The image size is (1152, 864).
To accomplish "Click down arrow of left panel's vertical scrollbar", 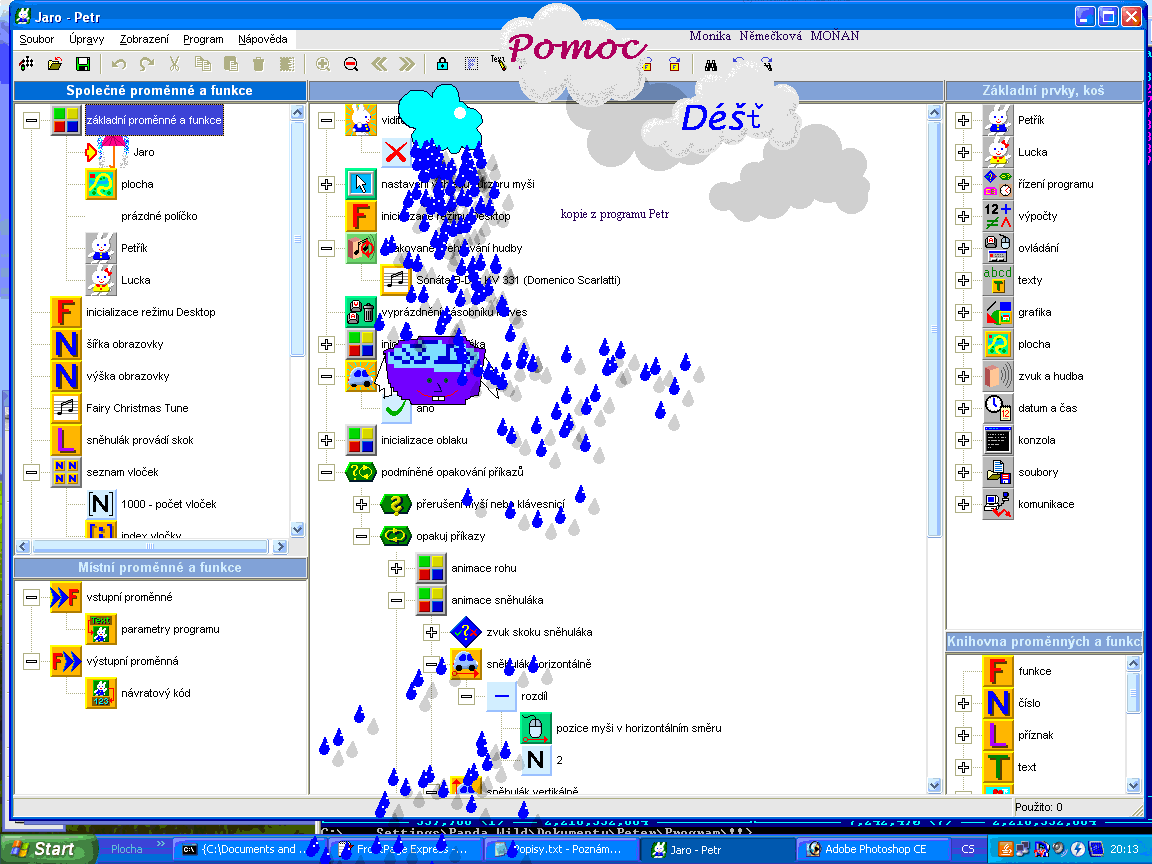I will pyautogui.click(x=297, y=529).
